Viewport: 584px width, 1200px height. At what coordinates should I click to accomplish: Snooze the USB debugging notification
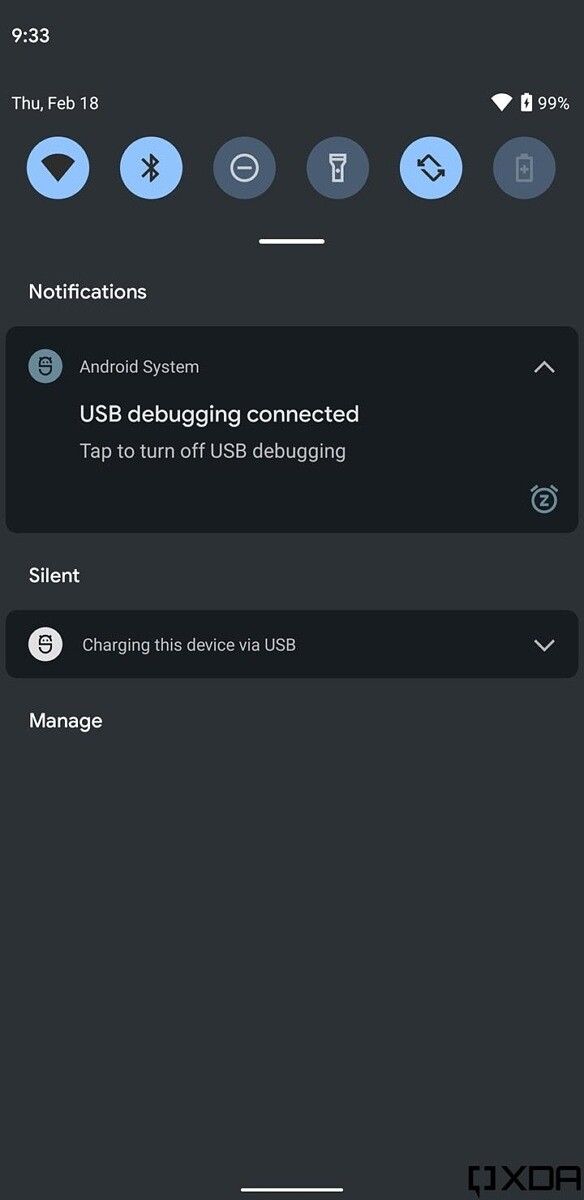point(544,498)
